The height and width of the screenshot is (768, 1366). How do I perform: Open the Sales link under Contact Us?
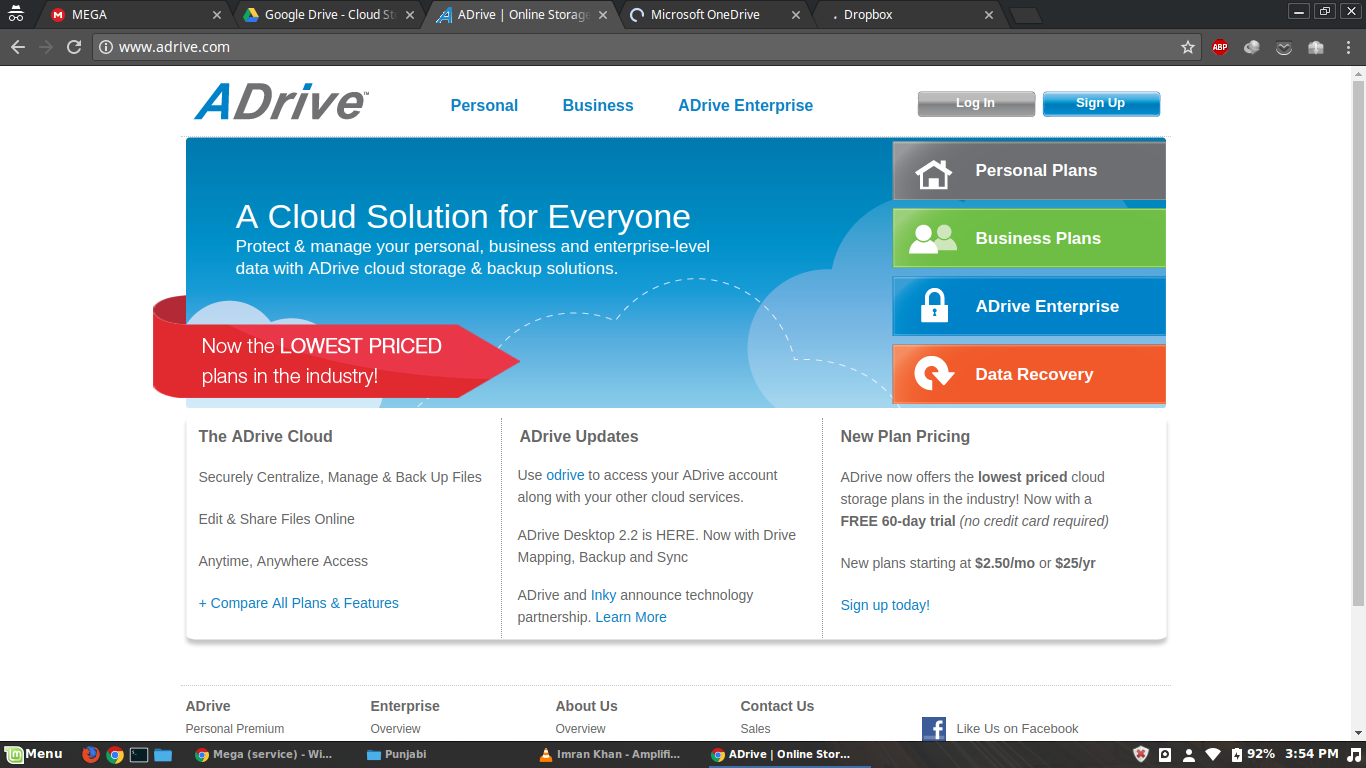point(755,729)
